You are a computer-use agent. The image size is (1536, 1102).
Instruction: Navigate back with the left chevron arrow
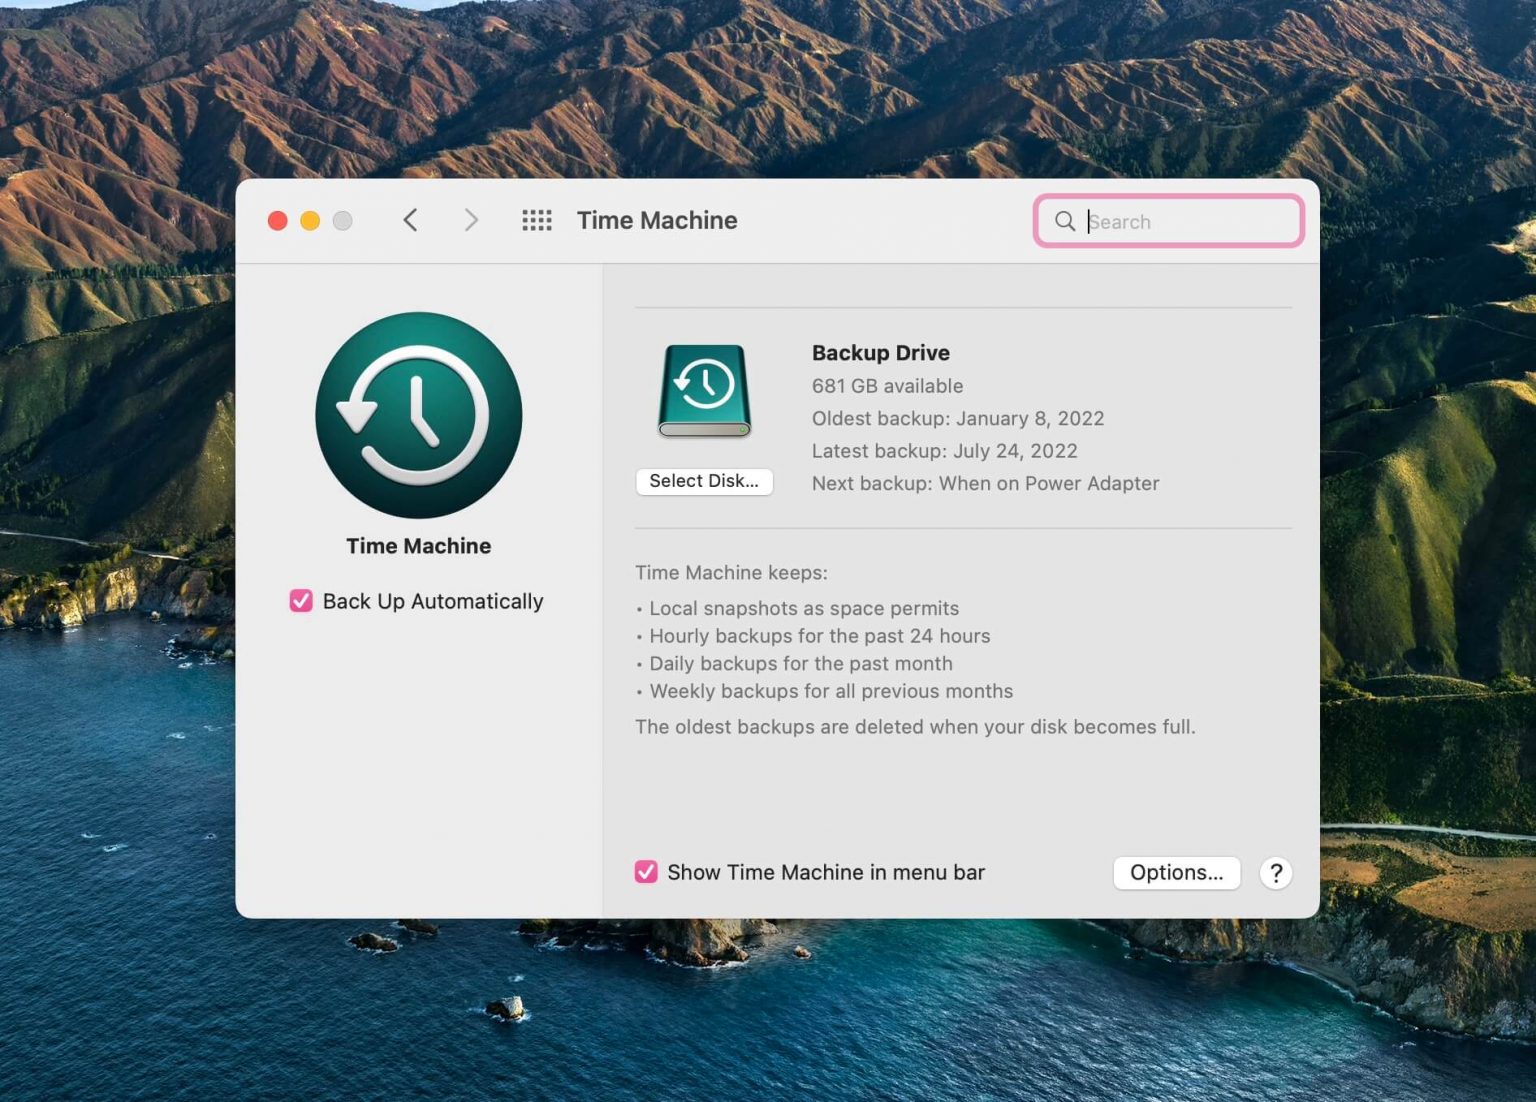click(410, 220)
